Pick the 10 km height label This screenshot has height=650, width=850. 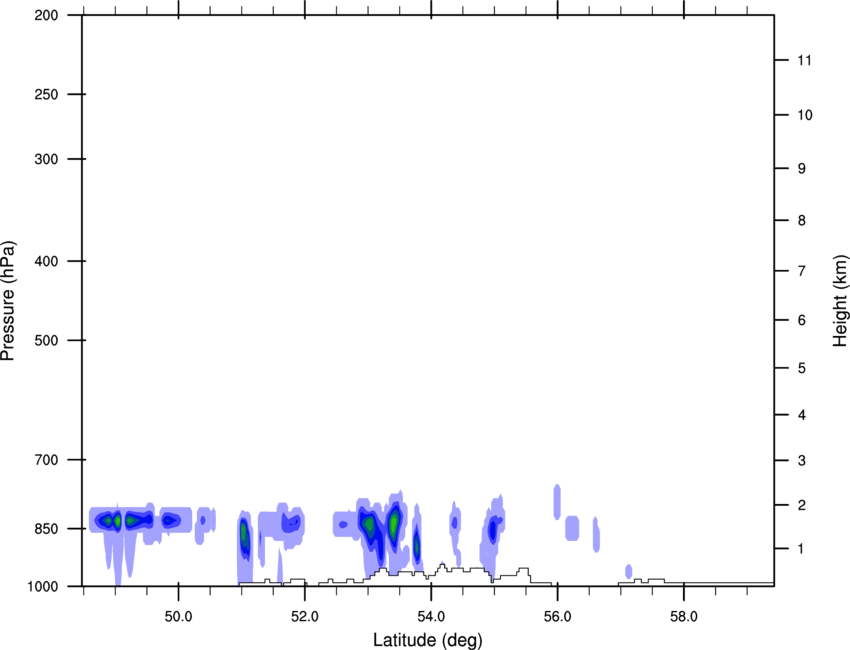(x=804, y=115)
